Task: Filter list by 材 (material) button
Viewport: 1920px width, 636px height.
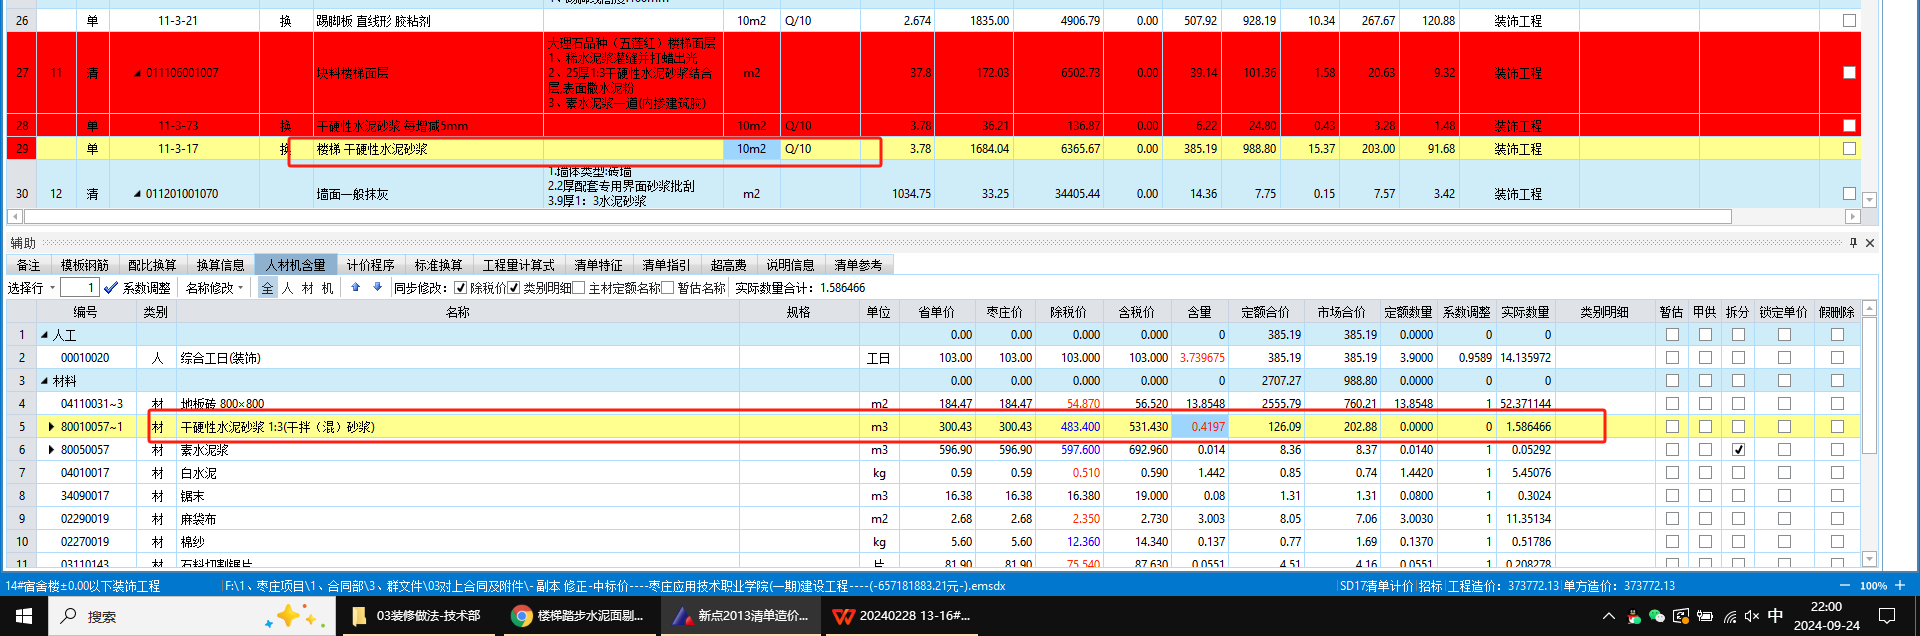Action: pos(307,288)
